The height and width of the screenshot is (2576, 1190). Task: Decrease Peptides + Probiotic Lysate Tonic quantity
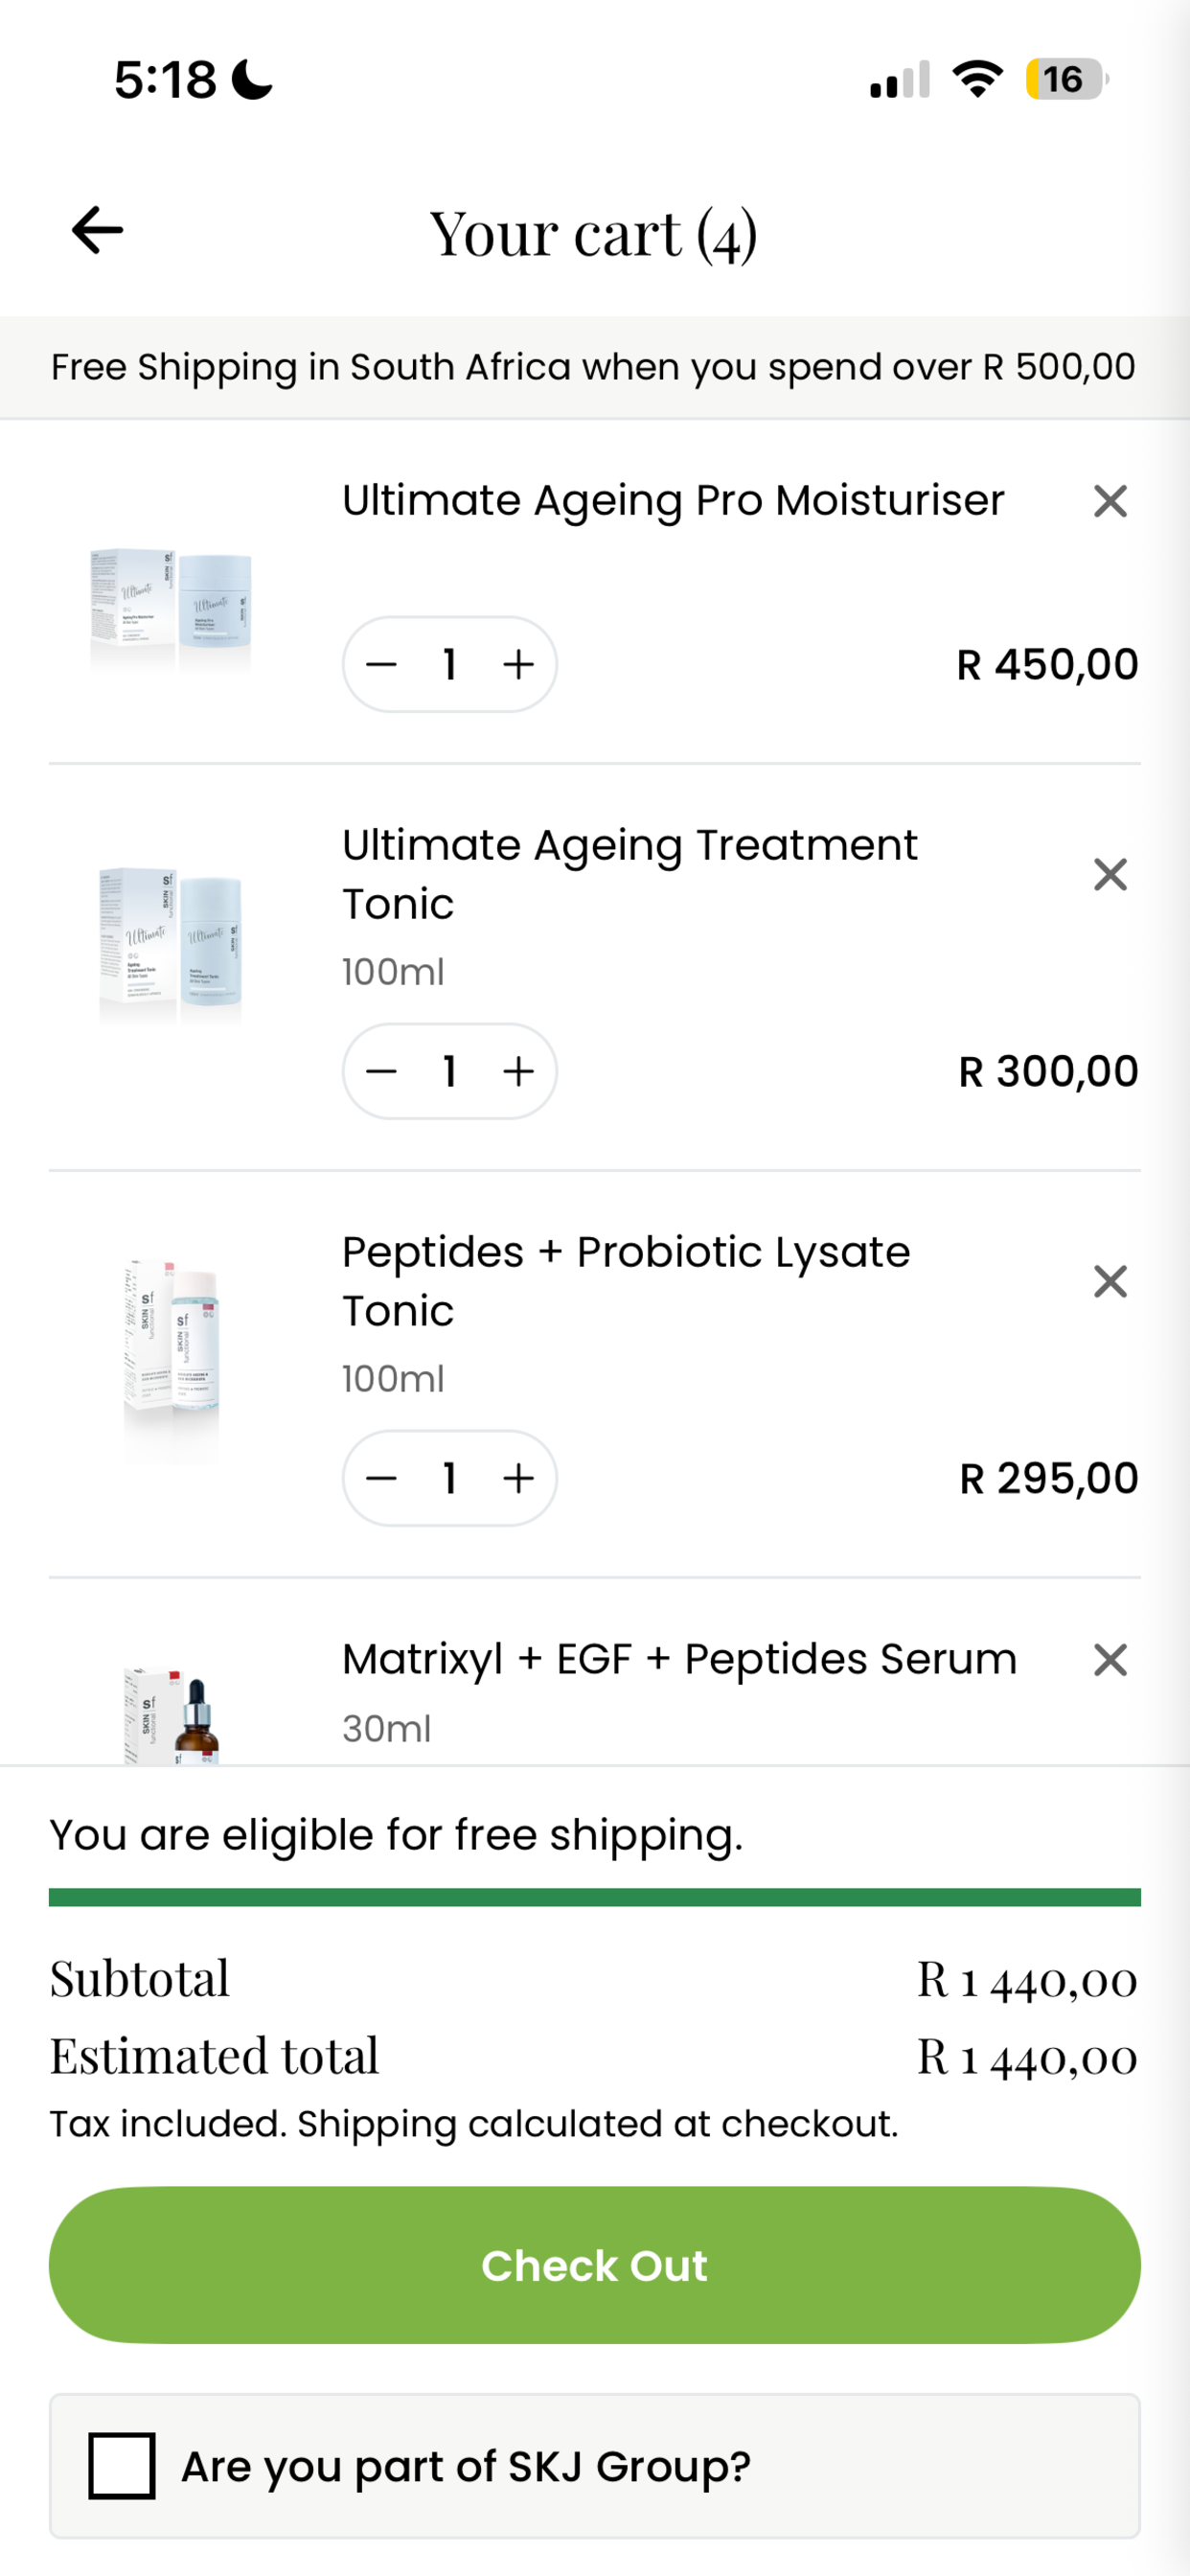381,1478
